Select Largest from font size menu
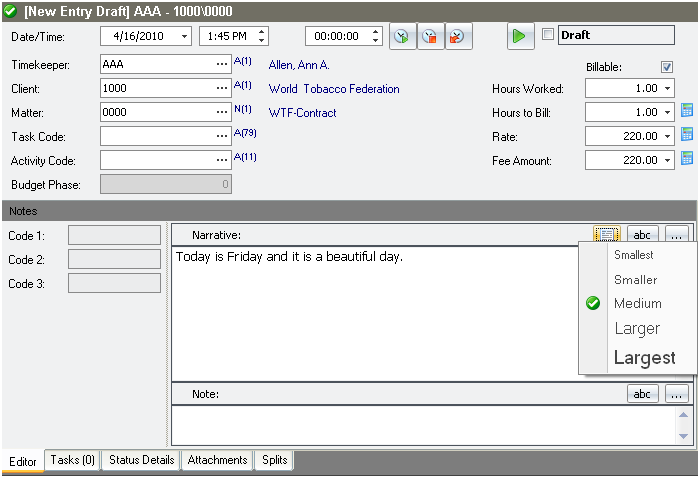698x478 pixels. pos(644,358)
